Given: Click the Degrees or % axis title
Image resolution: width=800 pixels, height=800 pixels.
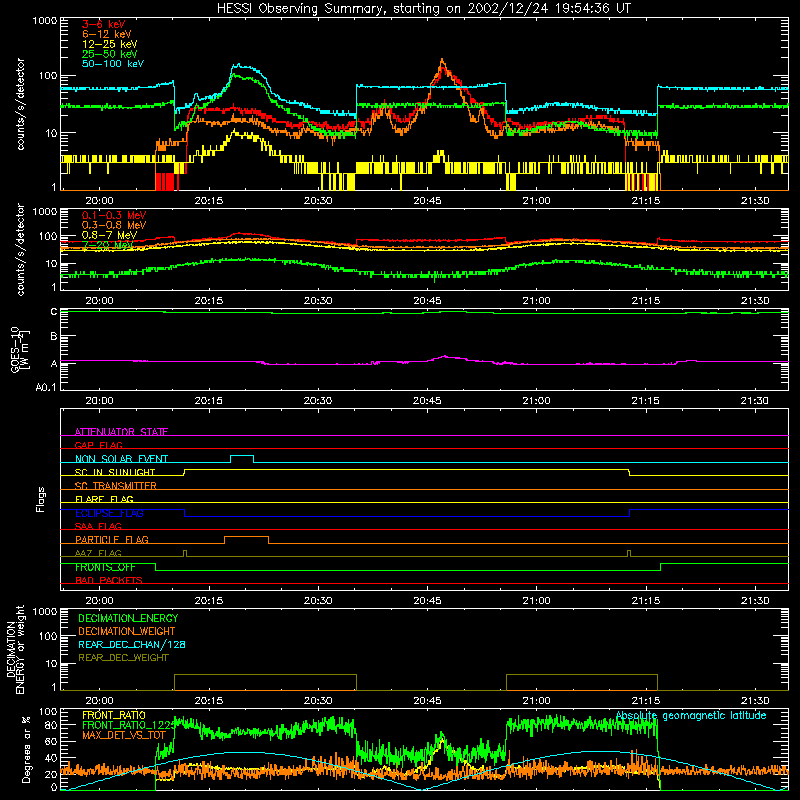Looking at the screenshot, I should point(26,749).
